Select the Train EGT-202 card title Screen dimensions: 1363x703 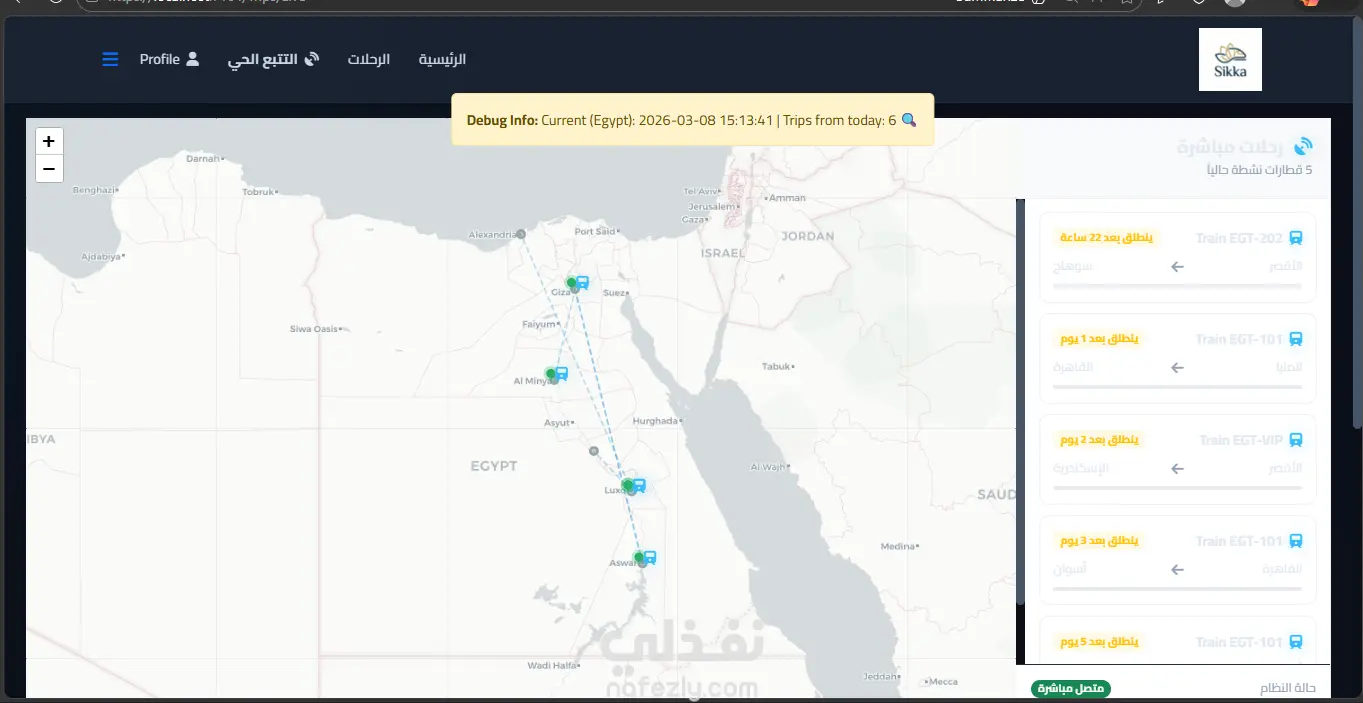click(x=1239, y=238)
